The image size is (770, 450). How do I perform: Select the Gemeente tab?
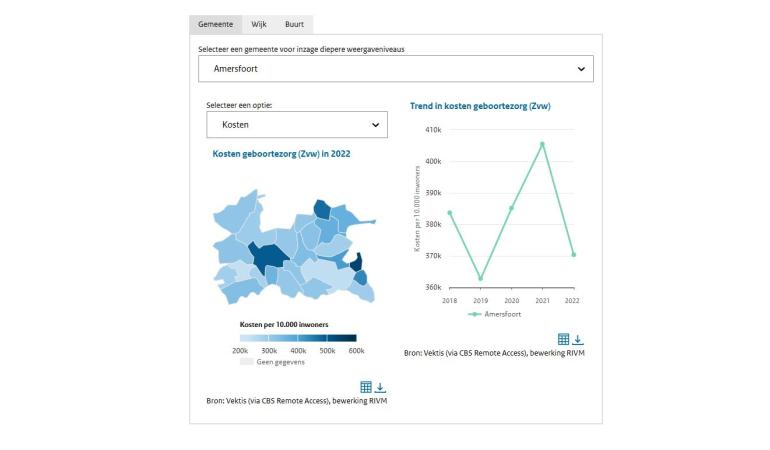coord(216,24)
